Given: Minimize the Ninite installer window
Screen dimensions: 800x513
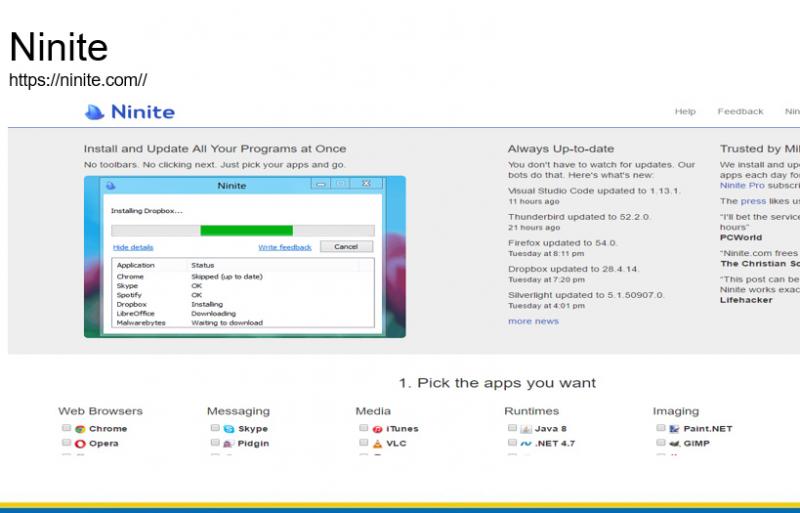Looking at the screenshot, I should pyautogui.click(x=320, y=183).
